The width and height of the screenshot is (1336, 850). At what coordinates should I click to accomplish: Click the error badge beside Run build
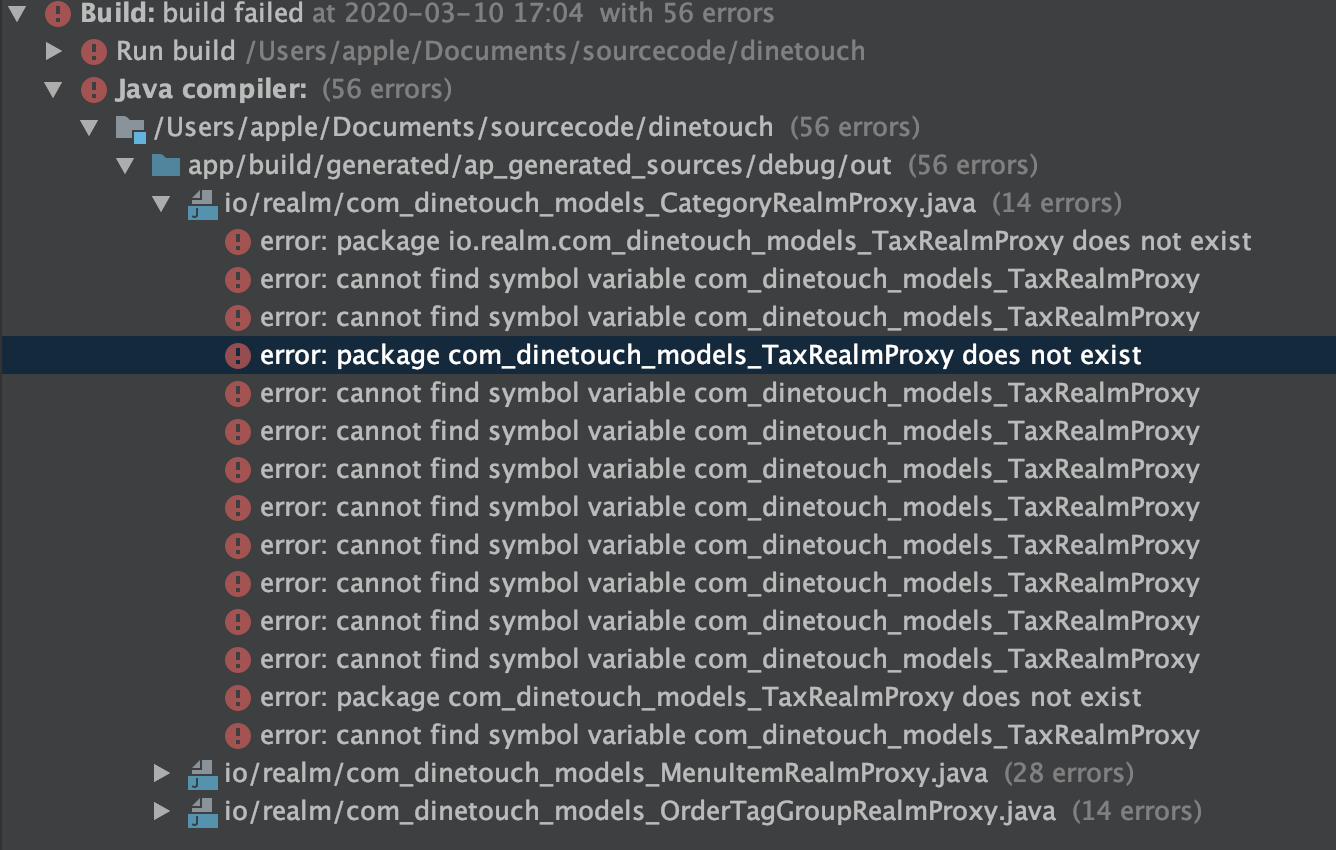[x=92, y=51]
